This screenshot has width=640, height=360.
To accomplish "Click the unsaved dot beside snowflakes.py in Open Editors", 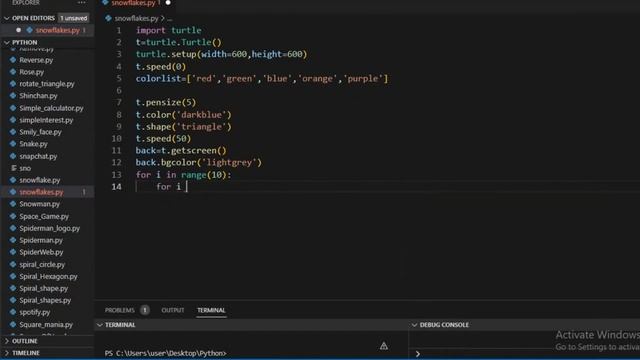I will (x=18, y=30).
